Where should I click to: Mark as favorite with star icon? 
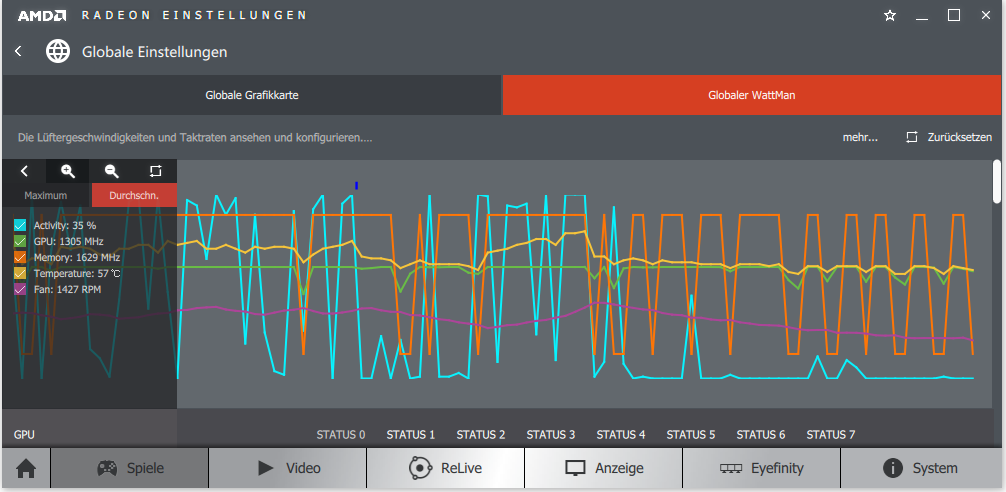[x=889, y=15]
